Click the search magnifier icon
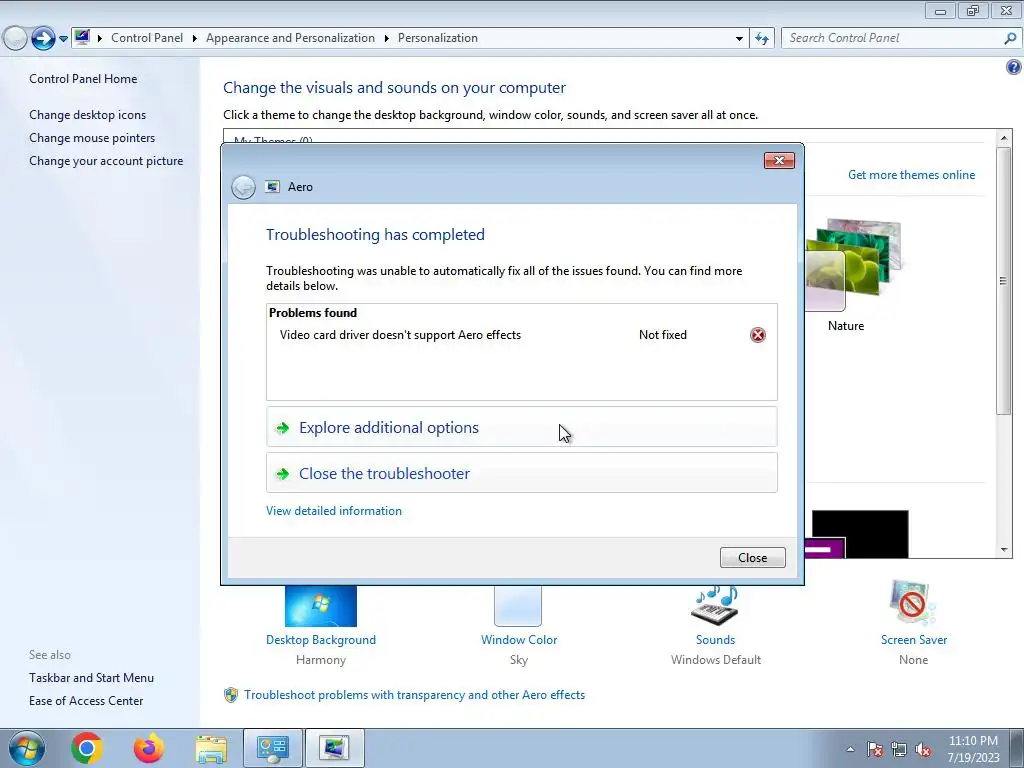The height and width of the screenshot is (768, 1024). (x=1010, y=38)
